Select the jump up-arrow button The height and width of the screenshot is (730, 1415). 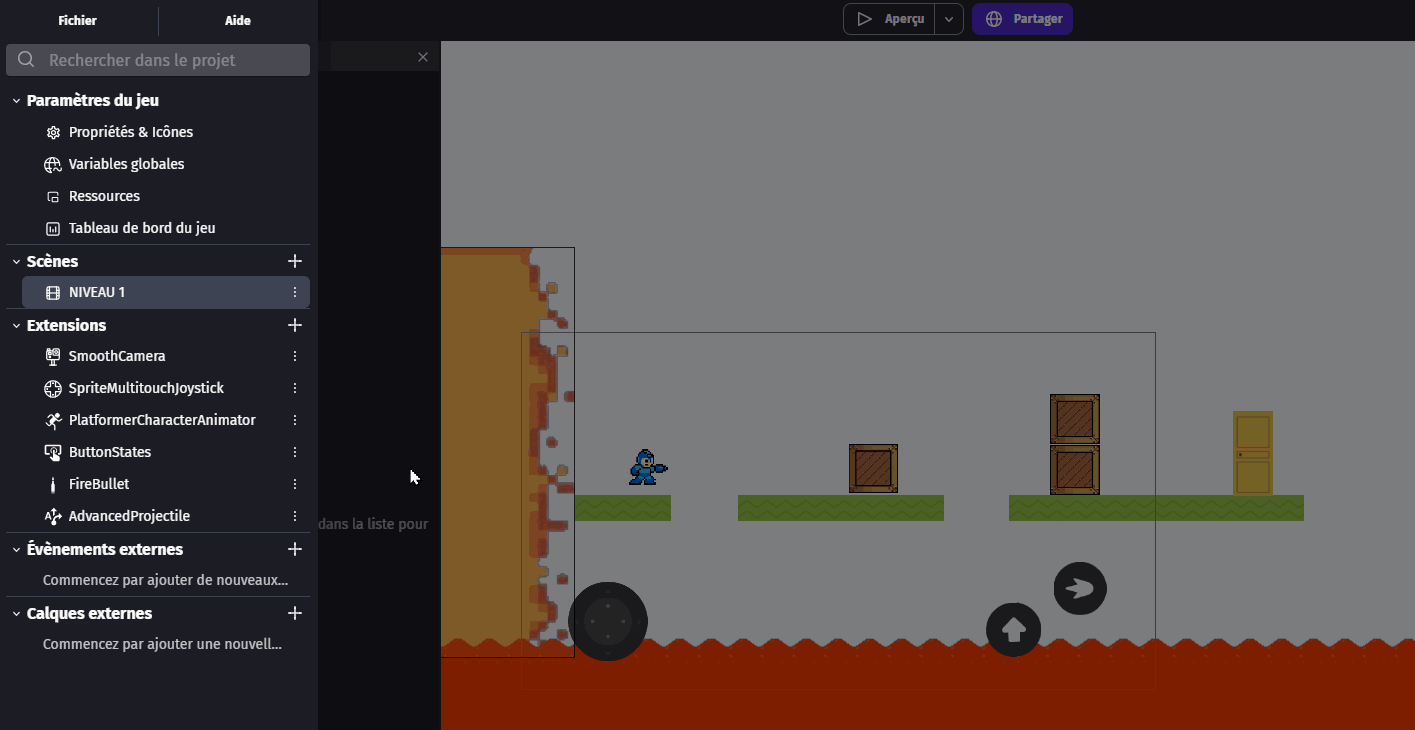click(1014, 630)
